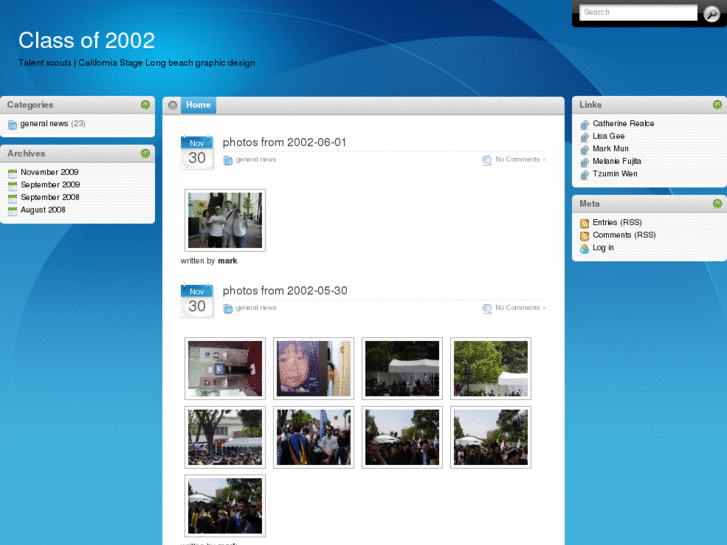Click calendar icon beside August 2008
The height and width of the screenshot is (545, 727).
[x=13, y=211]
